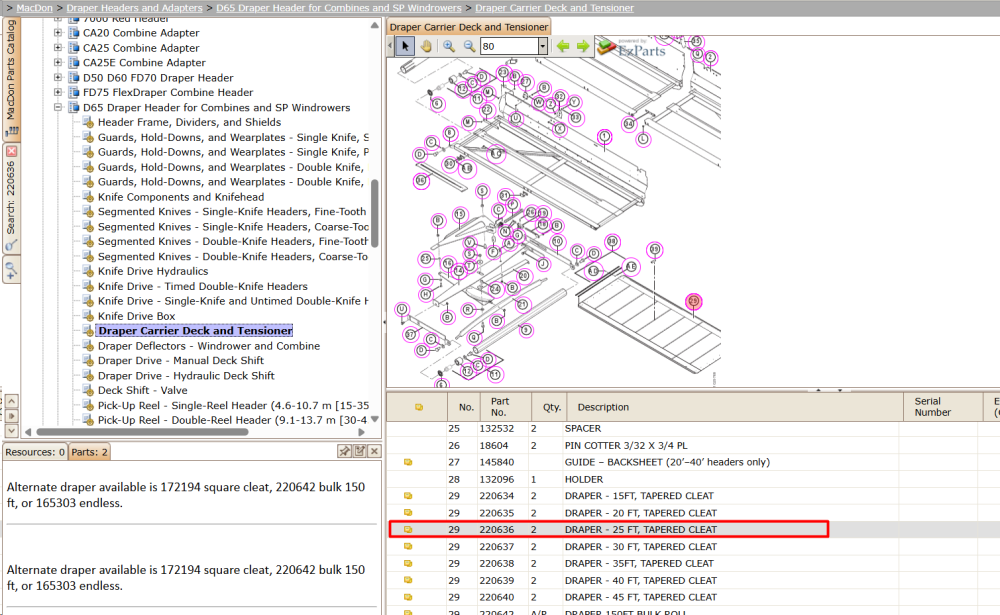This screenshot has width=1000, height=615.
Task: Click the tree panel vertical scrollbar thumb
Action: [375, 214]
